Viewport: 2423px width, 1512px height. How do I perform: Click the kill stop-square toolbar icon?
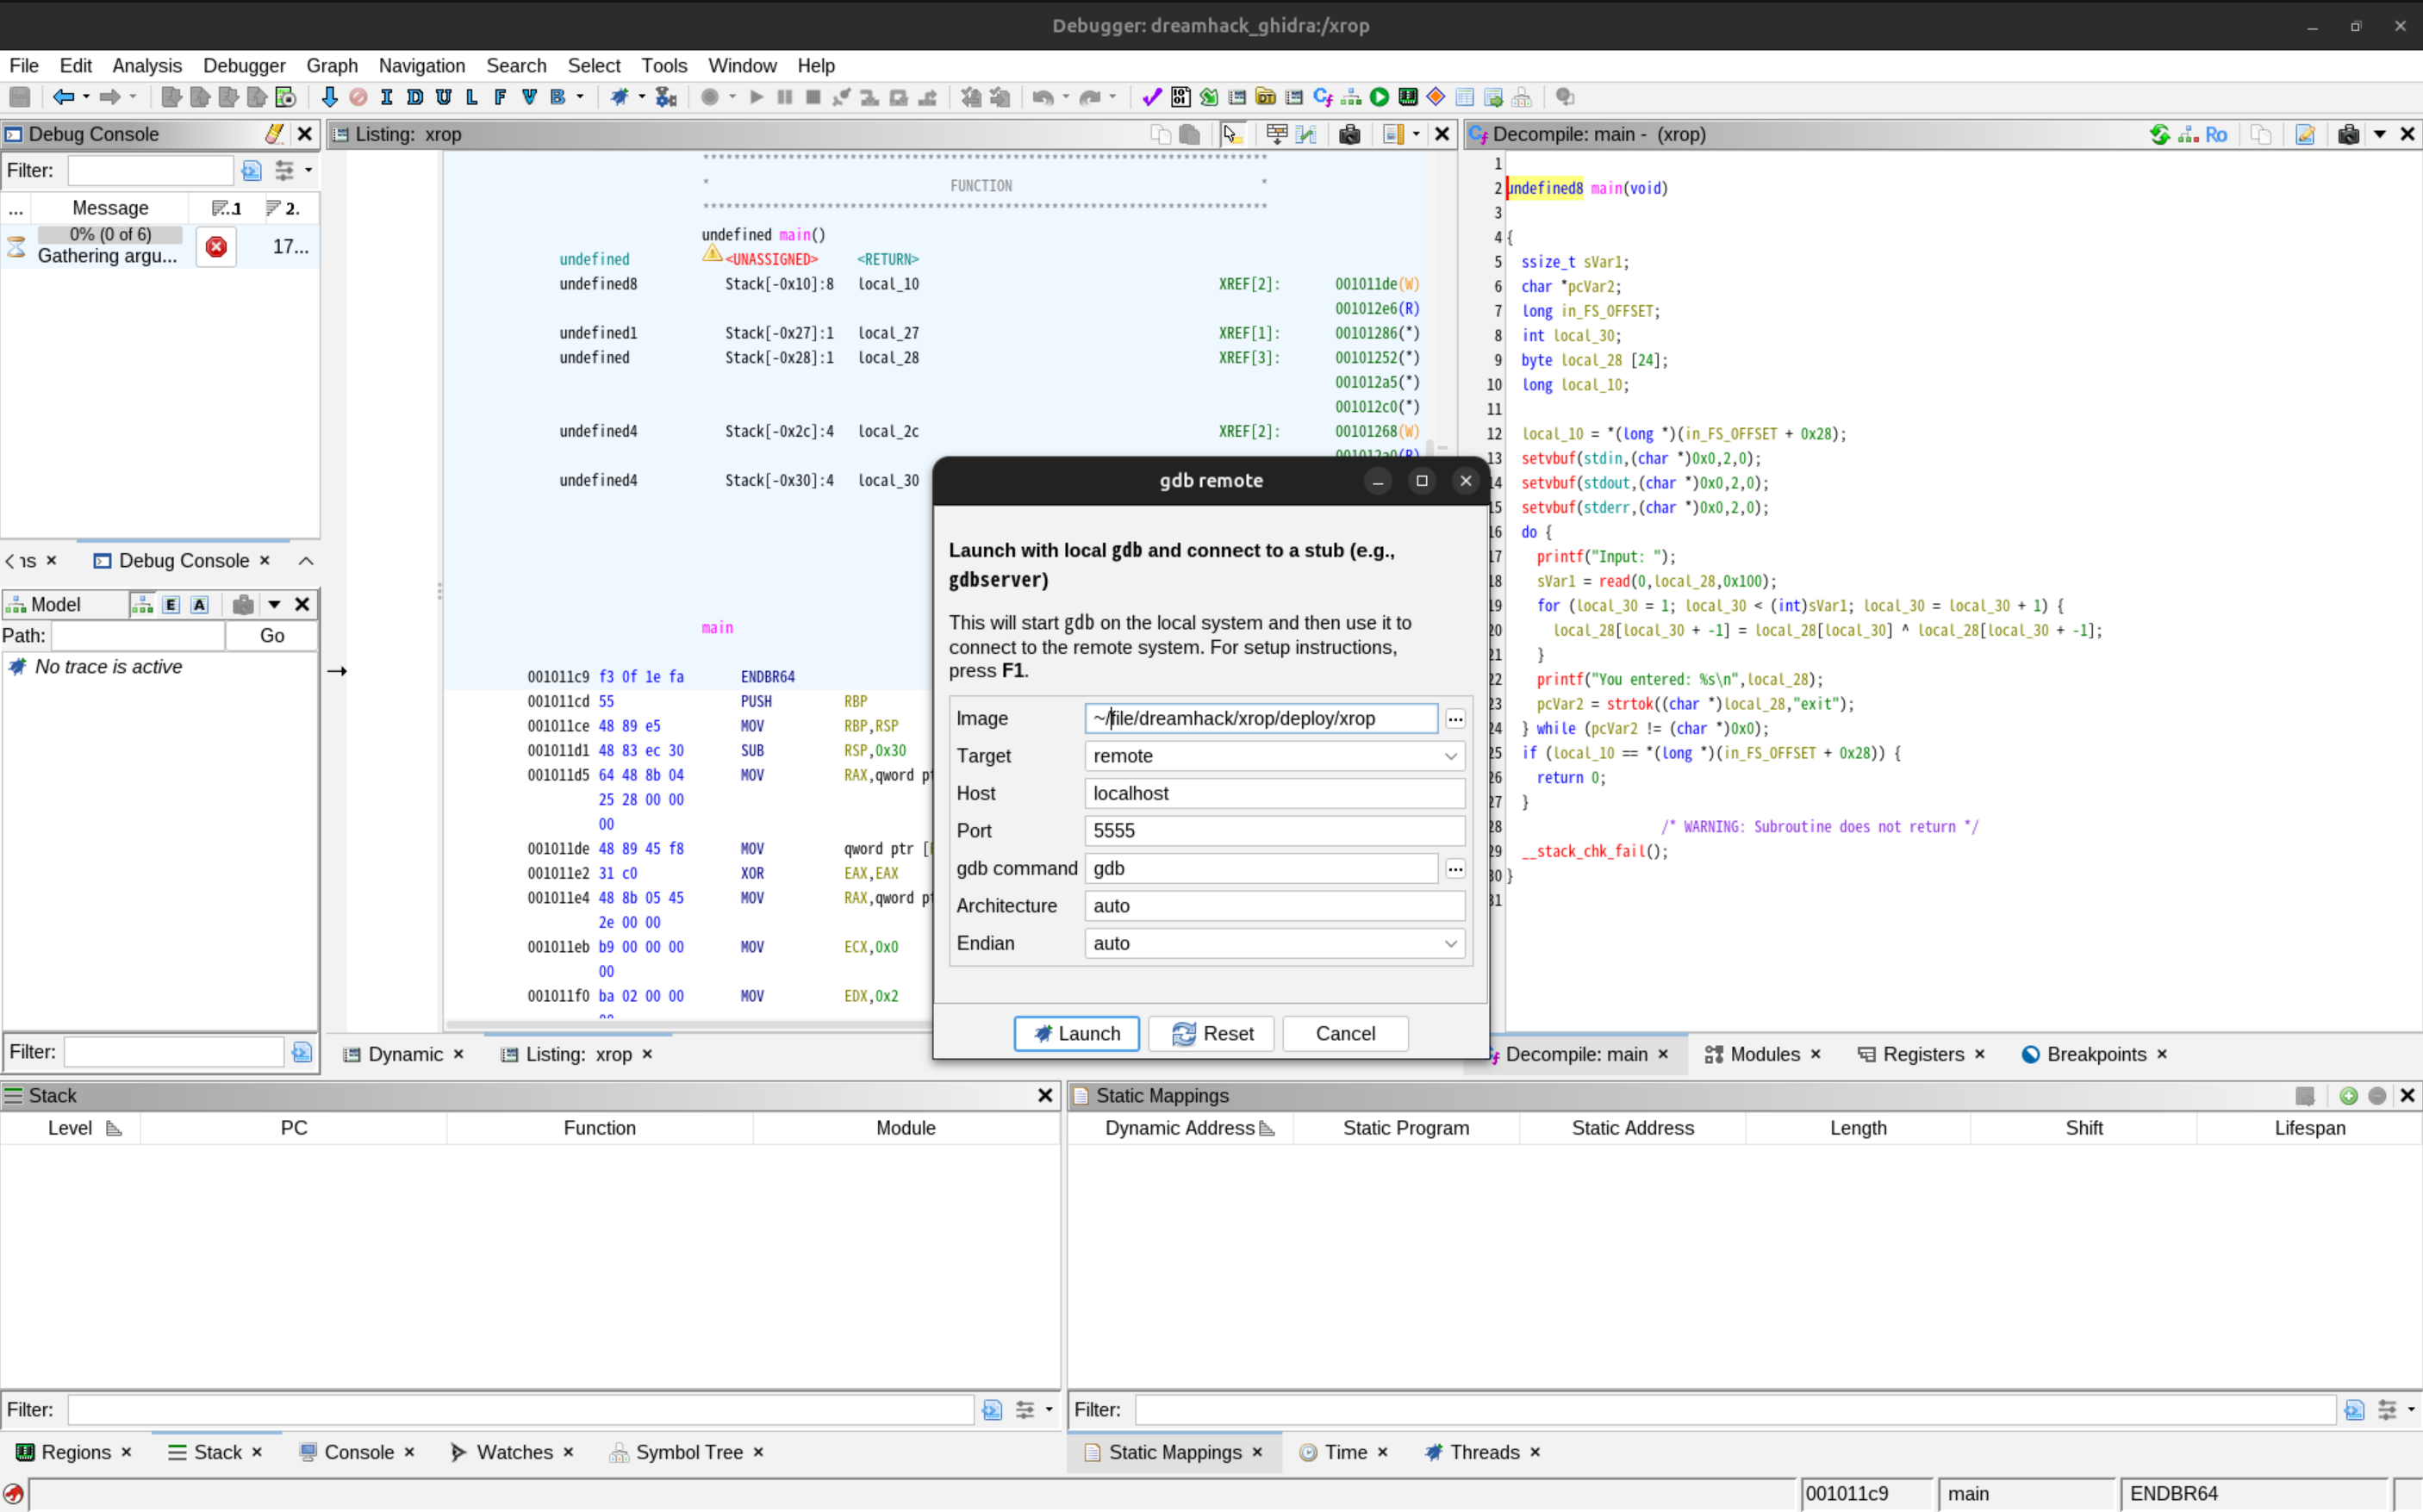coord(813,97)
